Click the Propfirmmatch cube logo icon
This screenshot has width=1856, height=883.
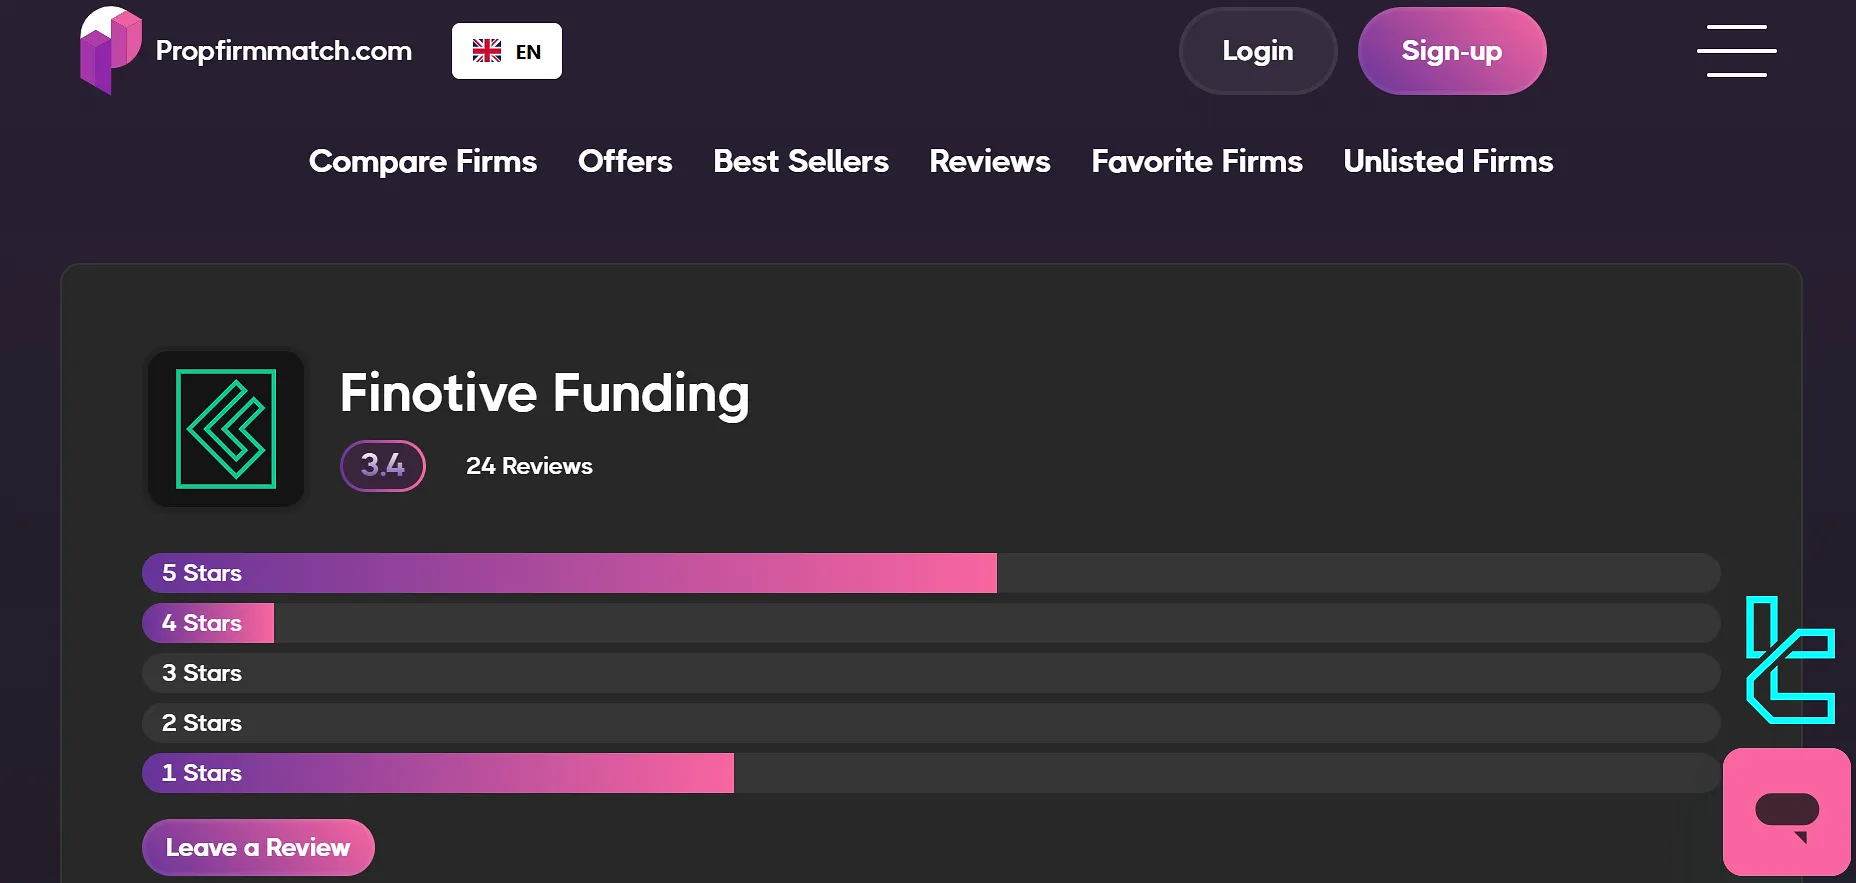[x=109, y=50]
